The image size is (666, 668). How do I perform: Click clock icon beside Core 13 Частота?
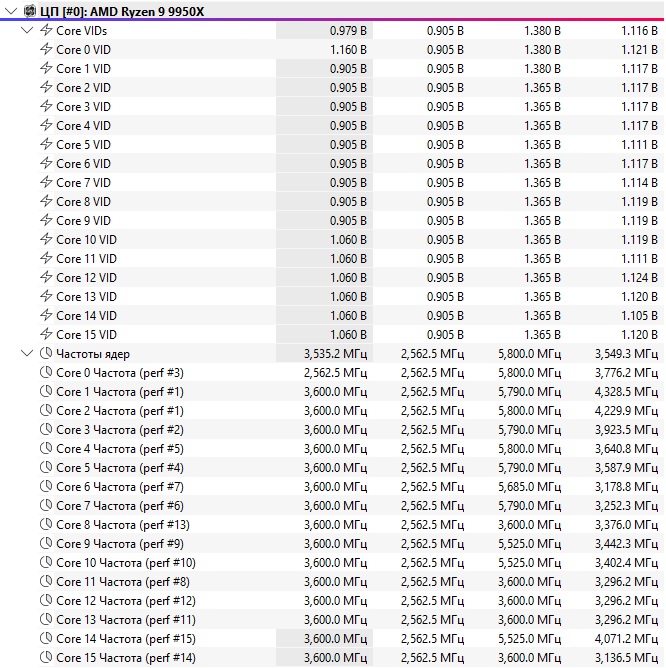[x=46, y=619]
